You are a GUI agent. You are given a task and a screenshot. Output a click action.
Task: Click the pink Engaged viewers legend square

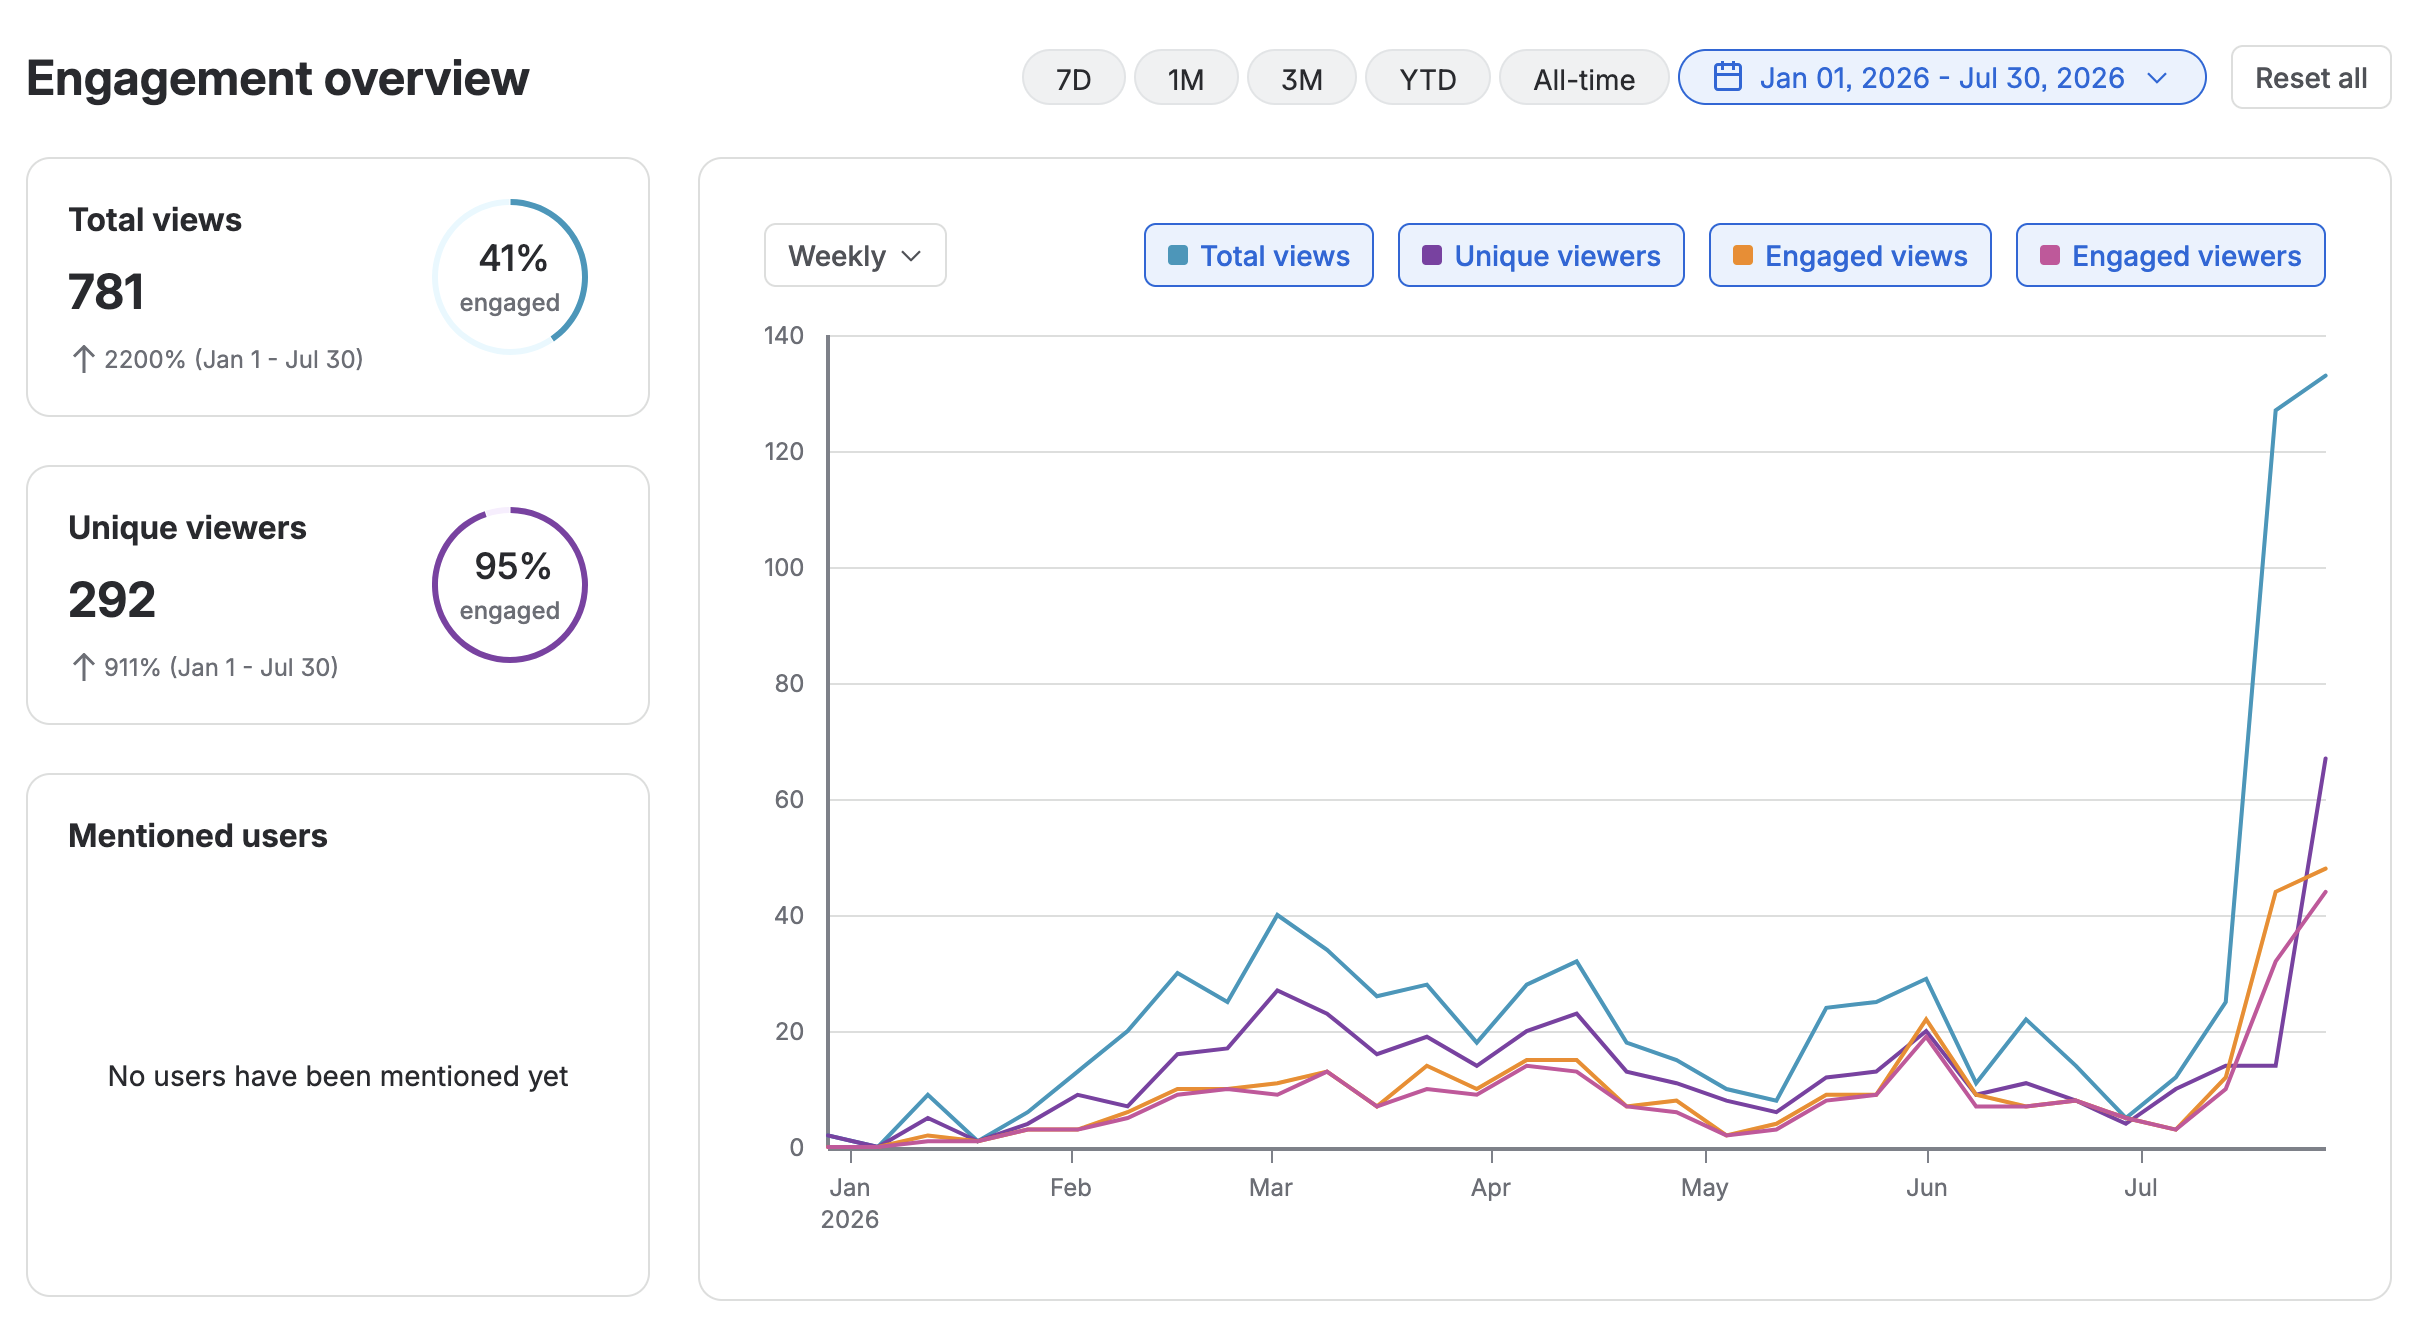tap(2050, 255)
